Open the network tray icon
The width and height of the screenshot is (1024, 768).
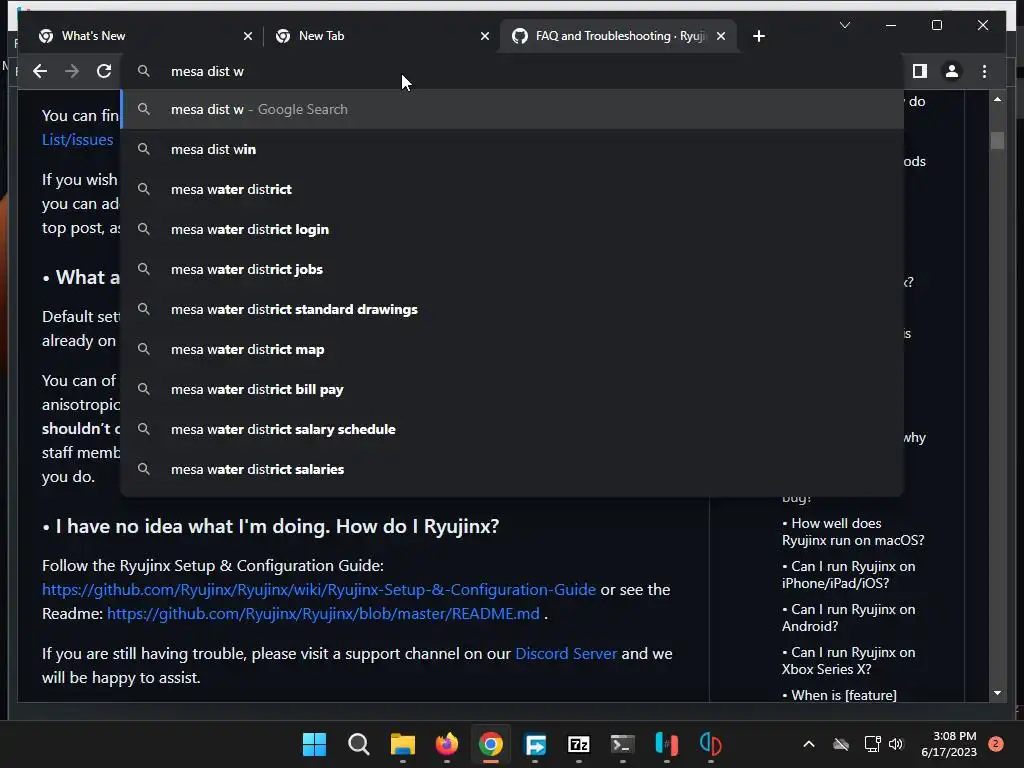pyautogui.click(x=872, y=744)
